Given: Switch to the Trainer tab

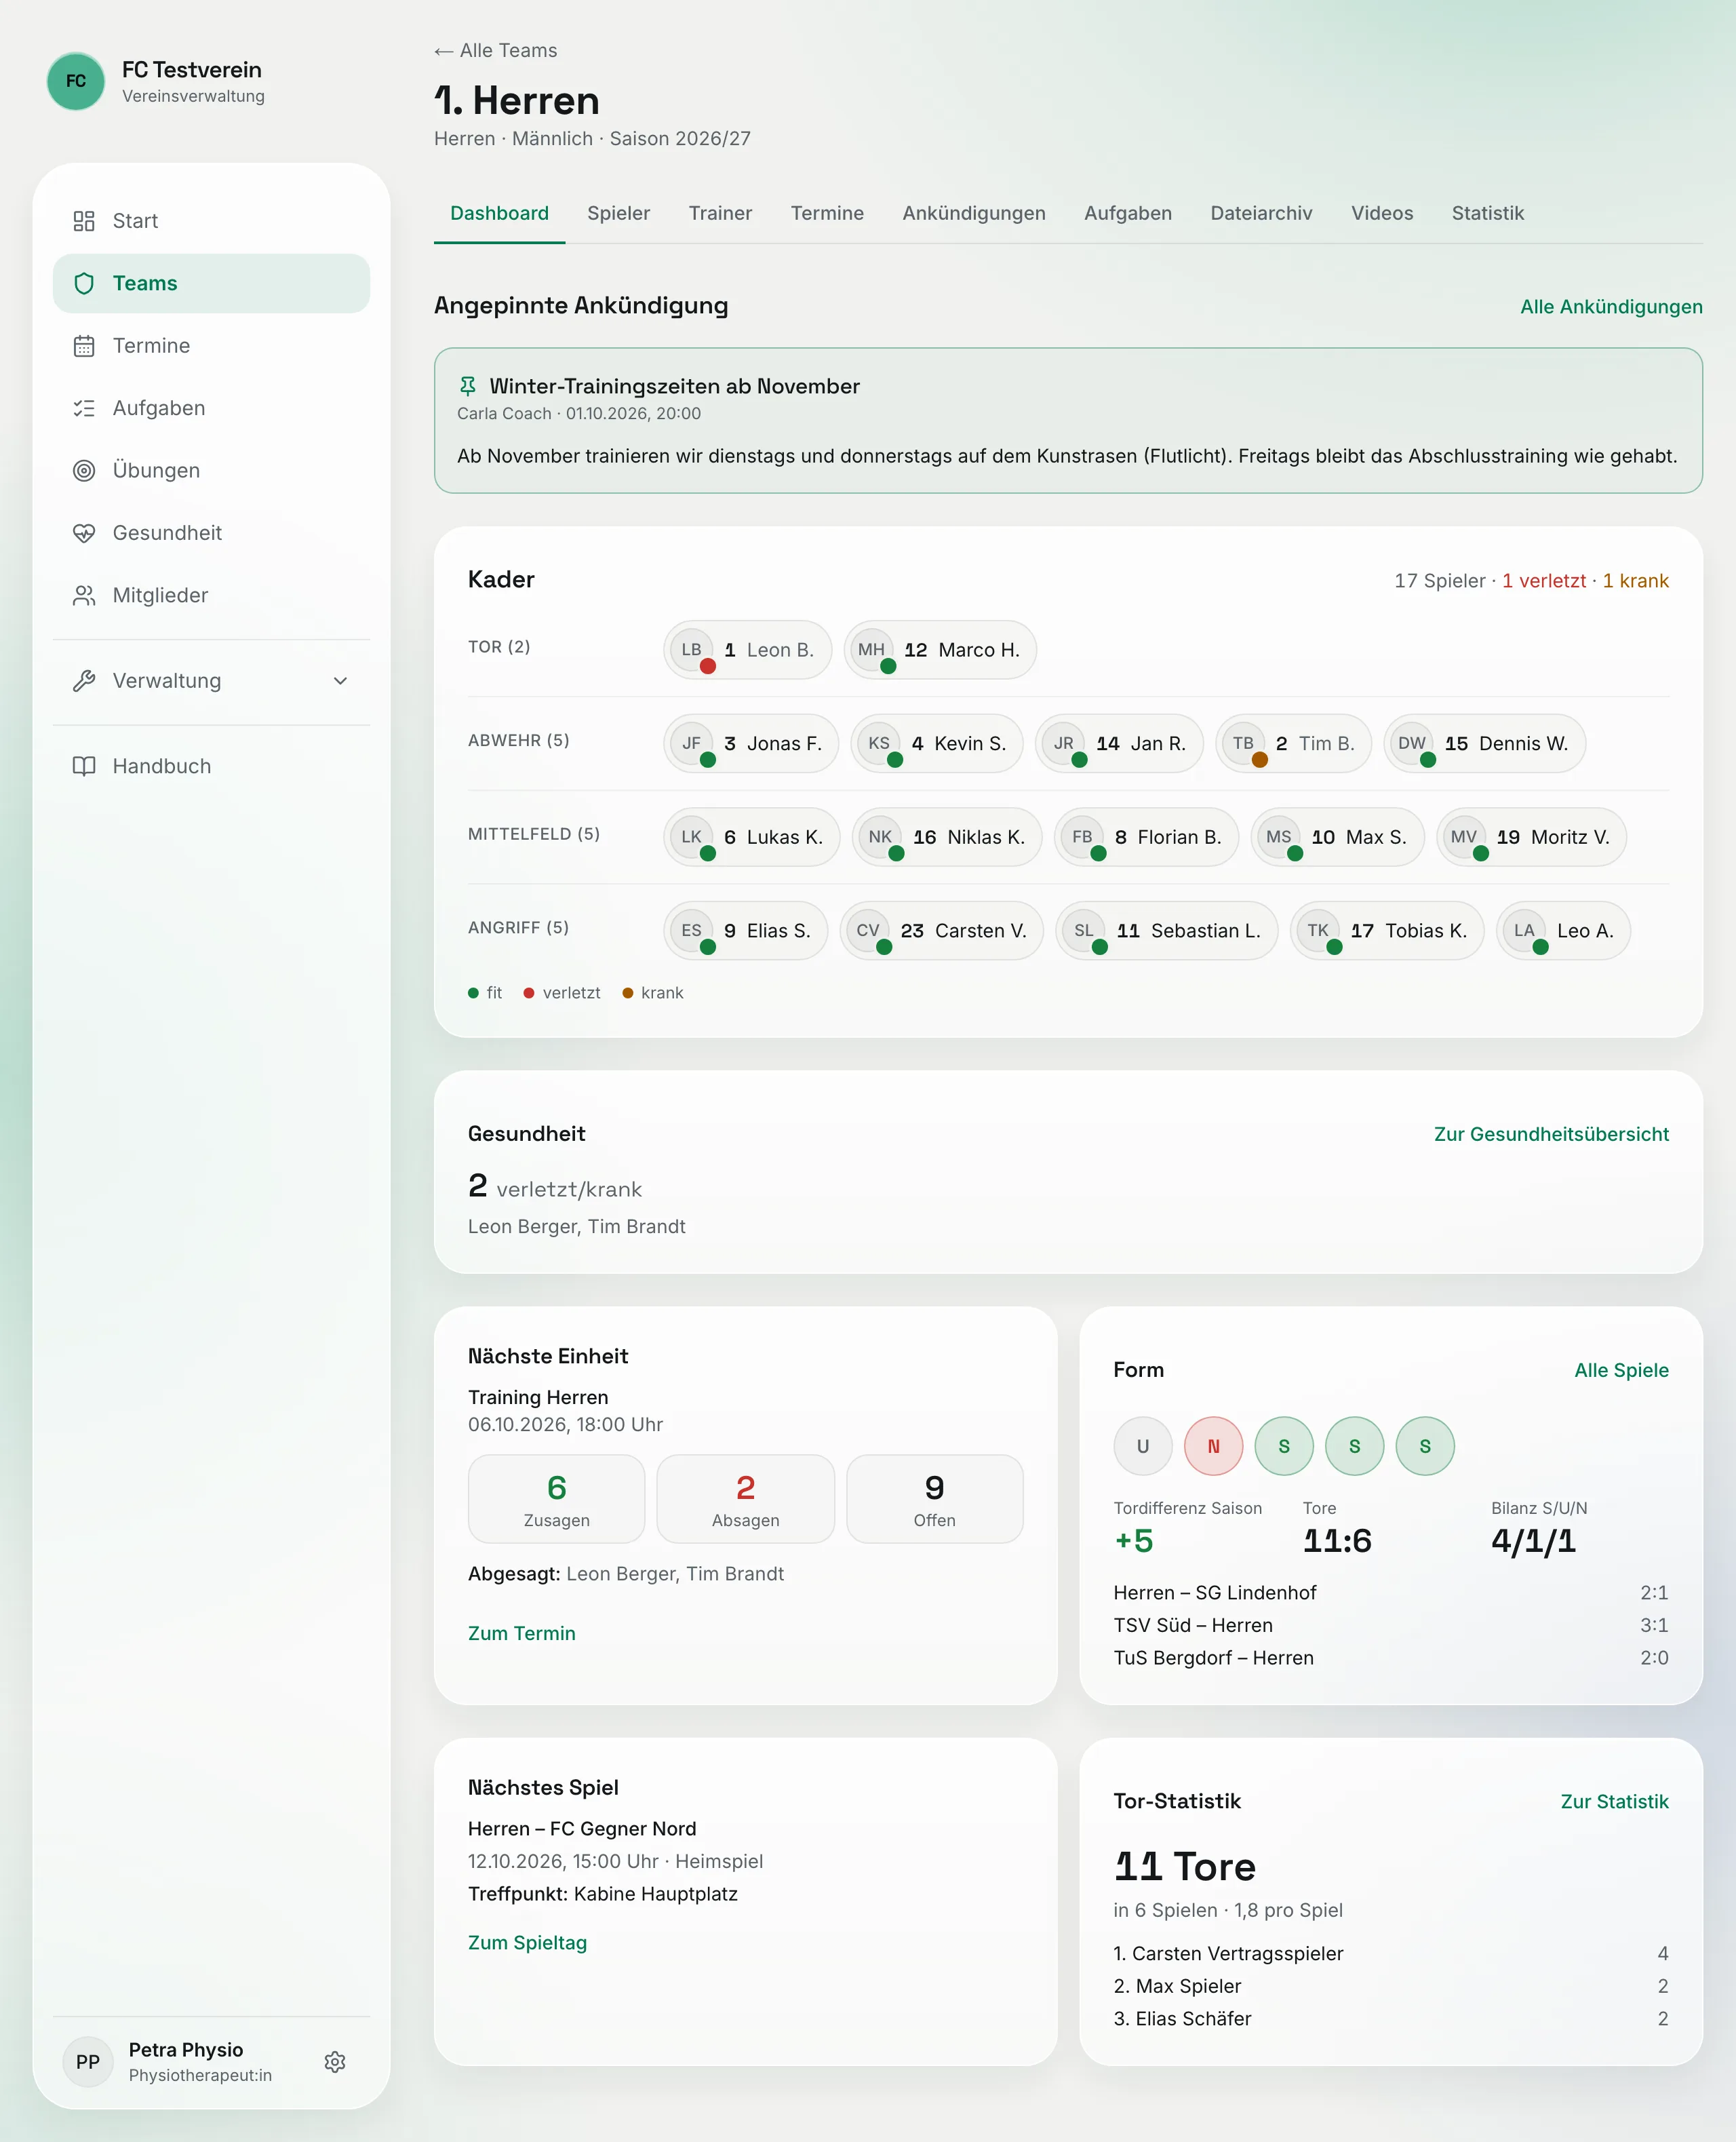Looking at the screenshot, I should point(720,213).
